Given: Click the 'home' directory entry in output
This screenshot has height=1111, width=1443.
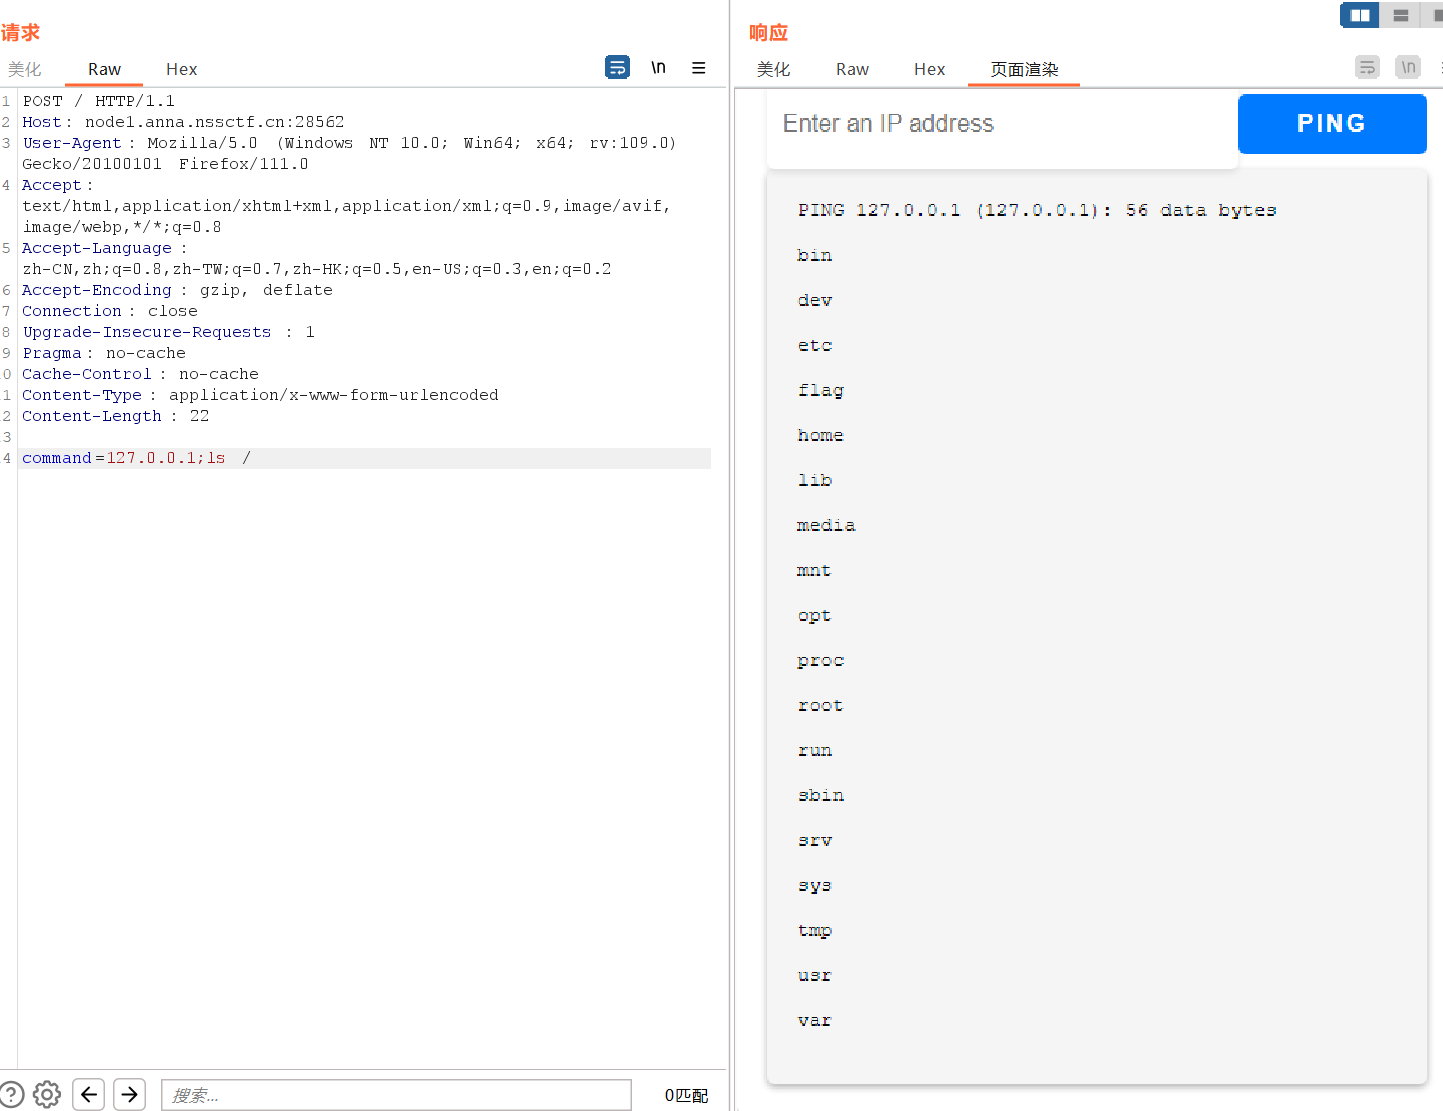Looking at the screenshot, I should 820,435.
